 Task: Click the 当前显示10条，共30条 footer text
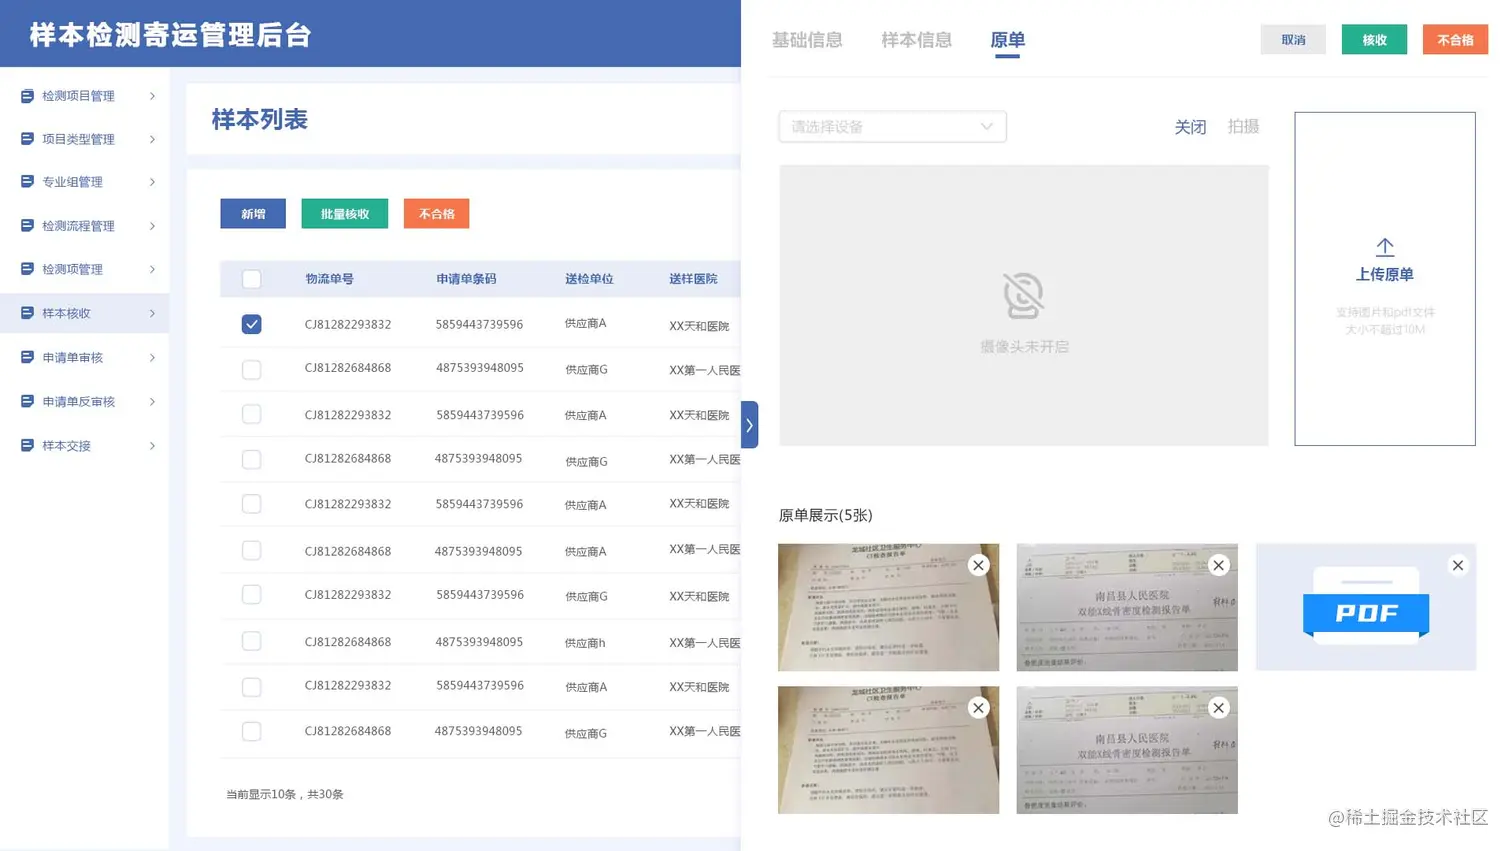click(x=285, y=794)
